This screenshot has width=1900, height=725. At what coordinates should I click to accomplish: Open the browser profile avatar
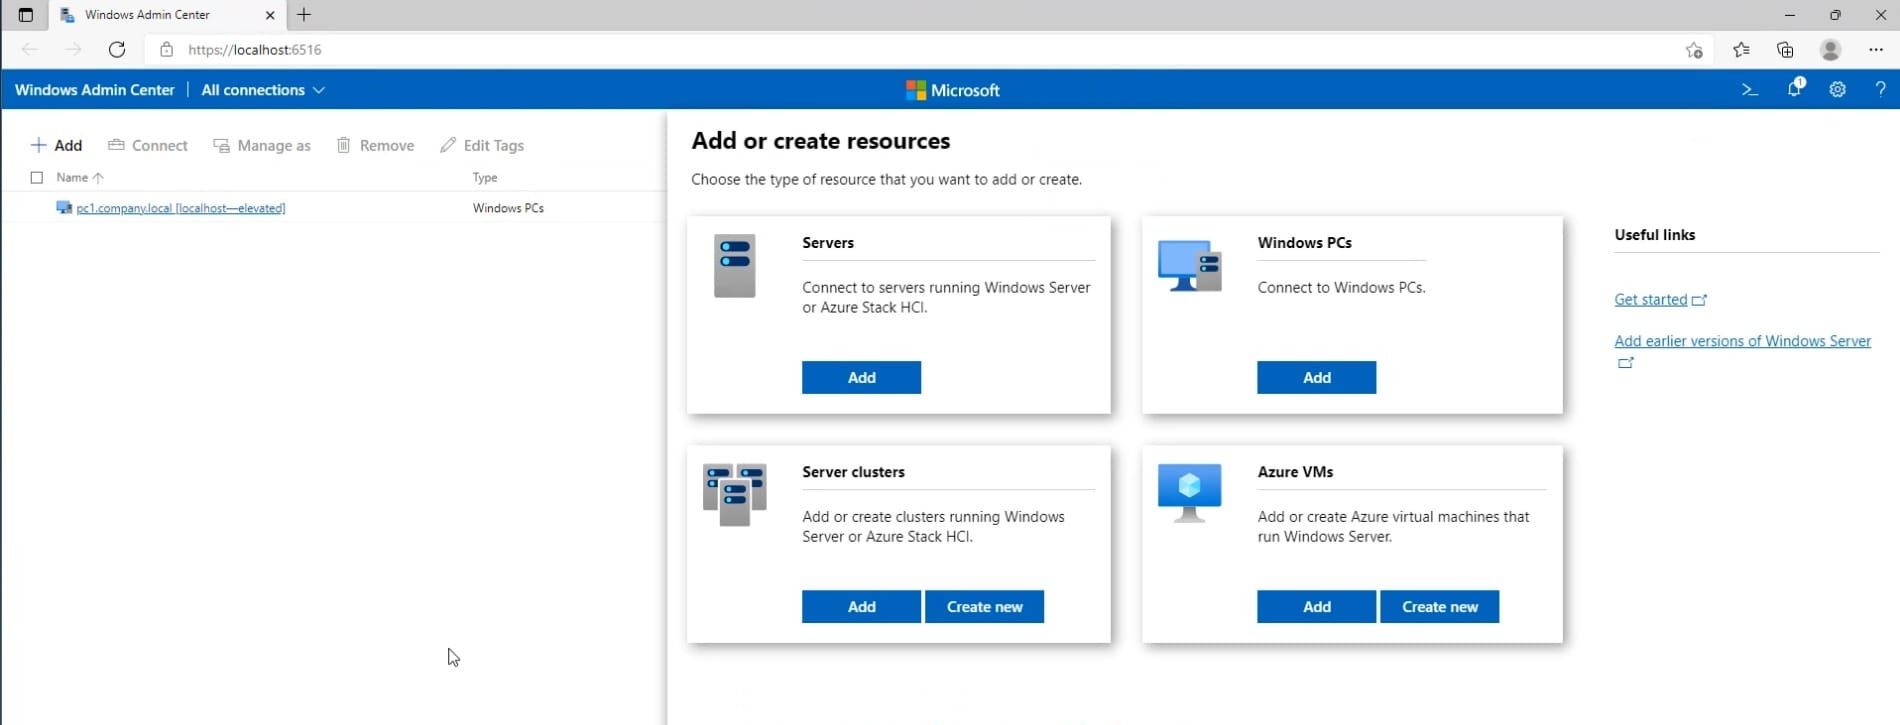point(1830,49)
